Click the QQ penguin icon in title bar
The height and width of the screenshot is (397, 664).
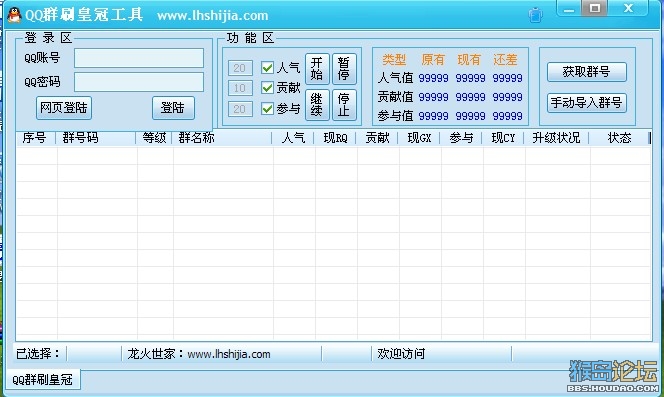(x=14, y=15)
